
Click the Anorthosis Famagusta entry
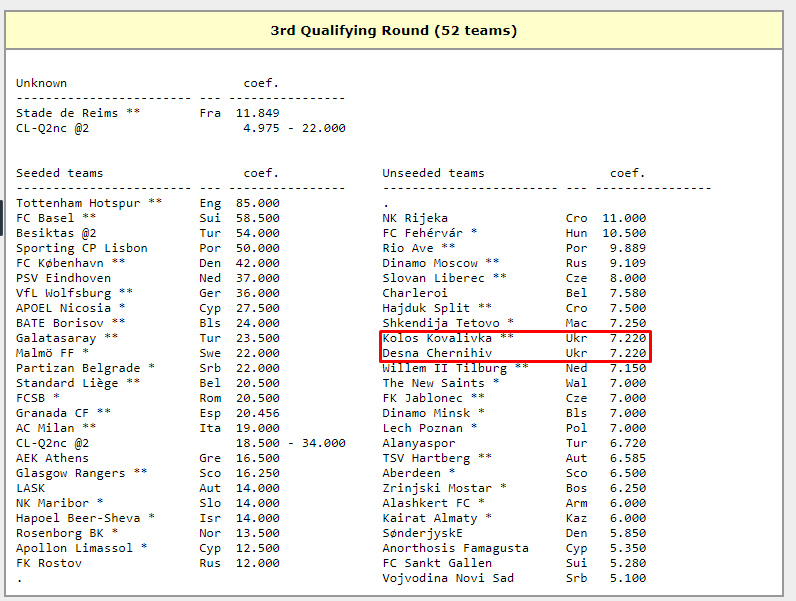[455, 548]
